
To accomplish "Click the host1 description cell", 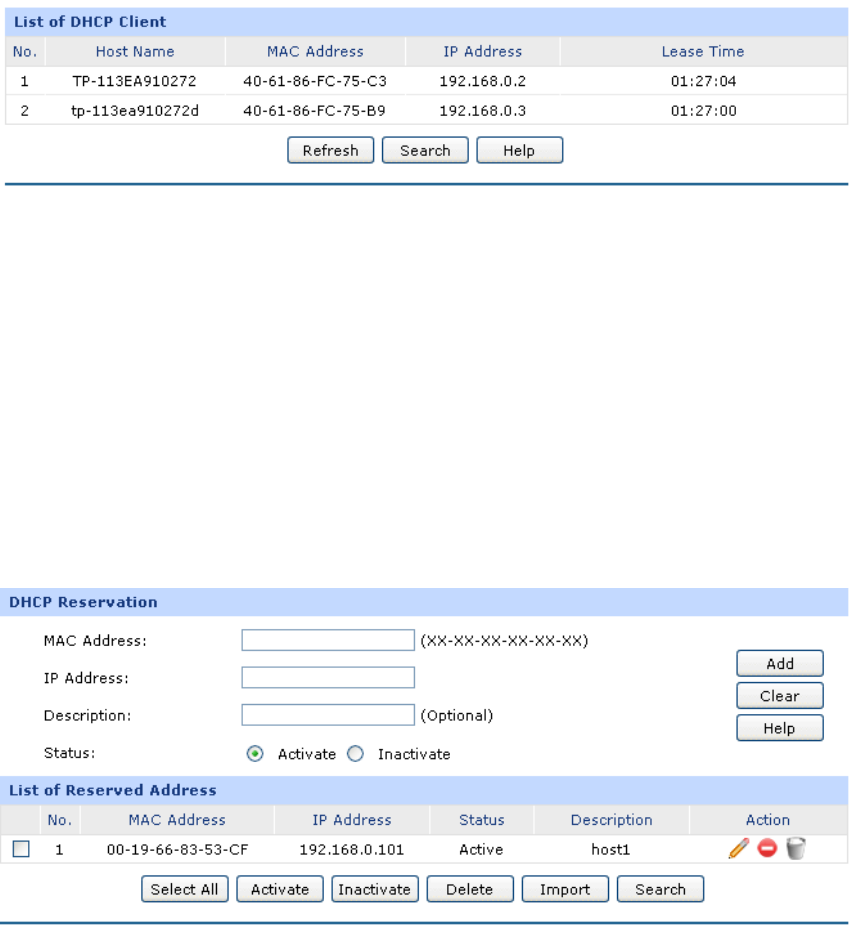I will [610, 850].
